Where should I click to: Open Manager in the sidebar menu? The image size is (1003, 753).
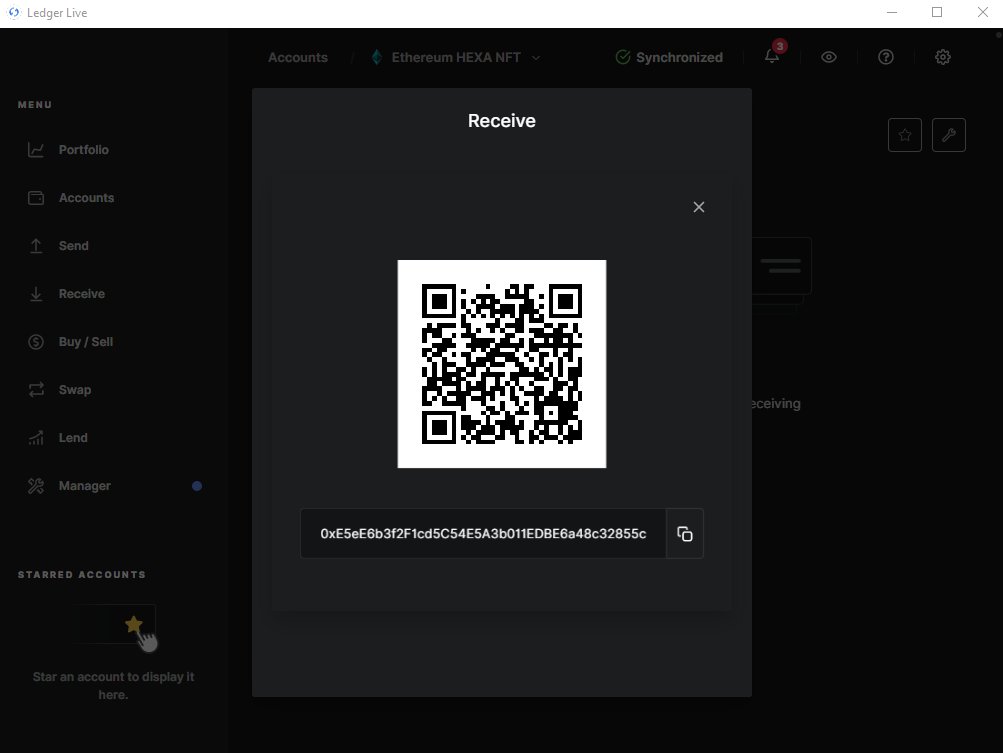[84, 486]
